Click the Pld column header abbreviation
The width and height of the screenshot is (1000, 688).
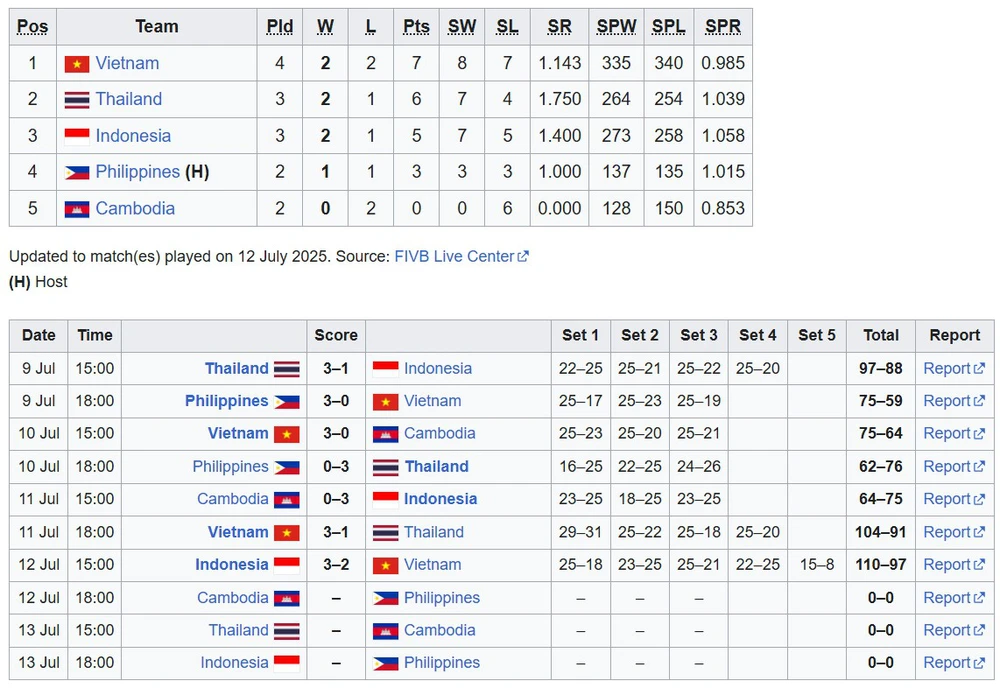tap(279, 27)
